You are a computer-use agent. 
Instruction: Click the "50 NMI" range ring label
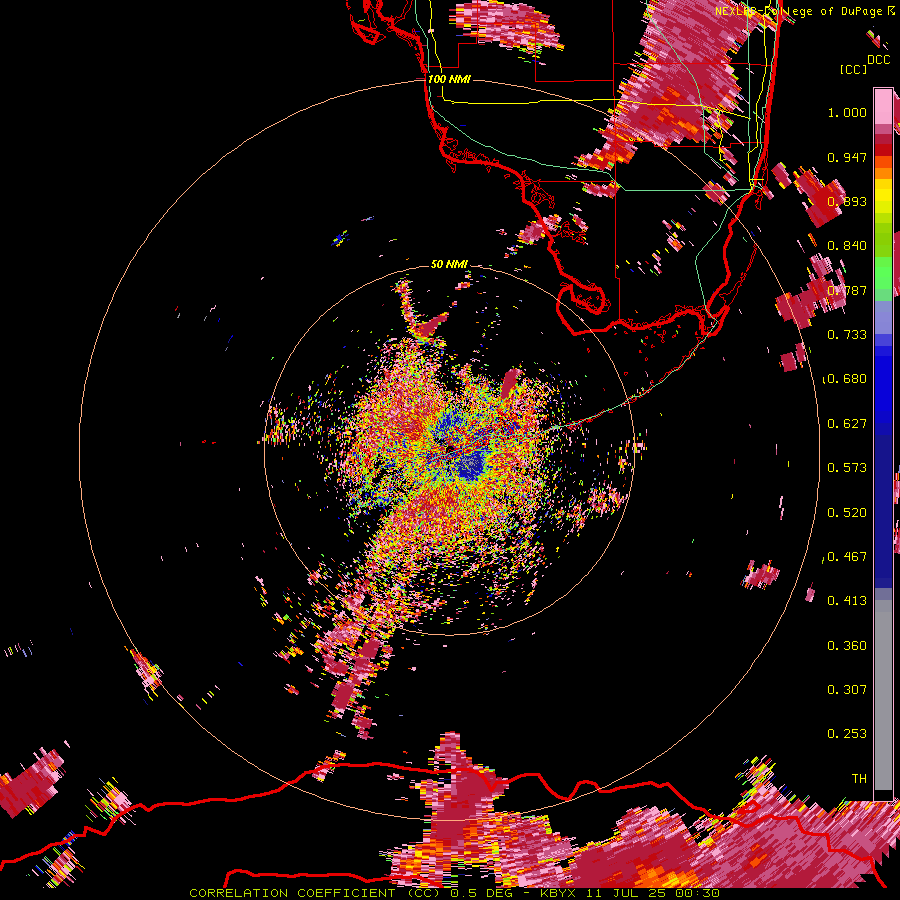[449, 264]
